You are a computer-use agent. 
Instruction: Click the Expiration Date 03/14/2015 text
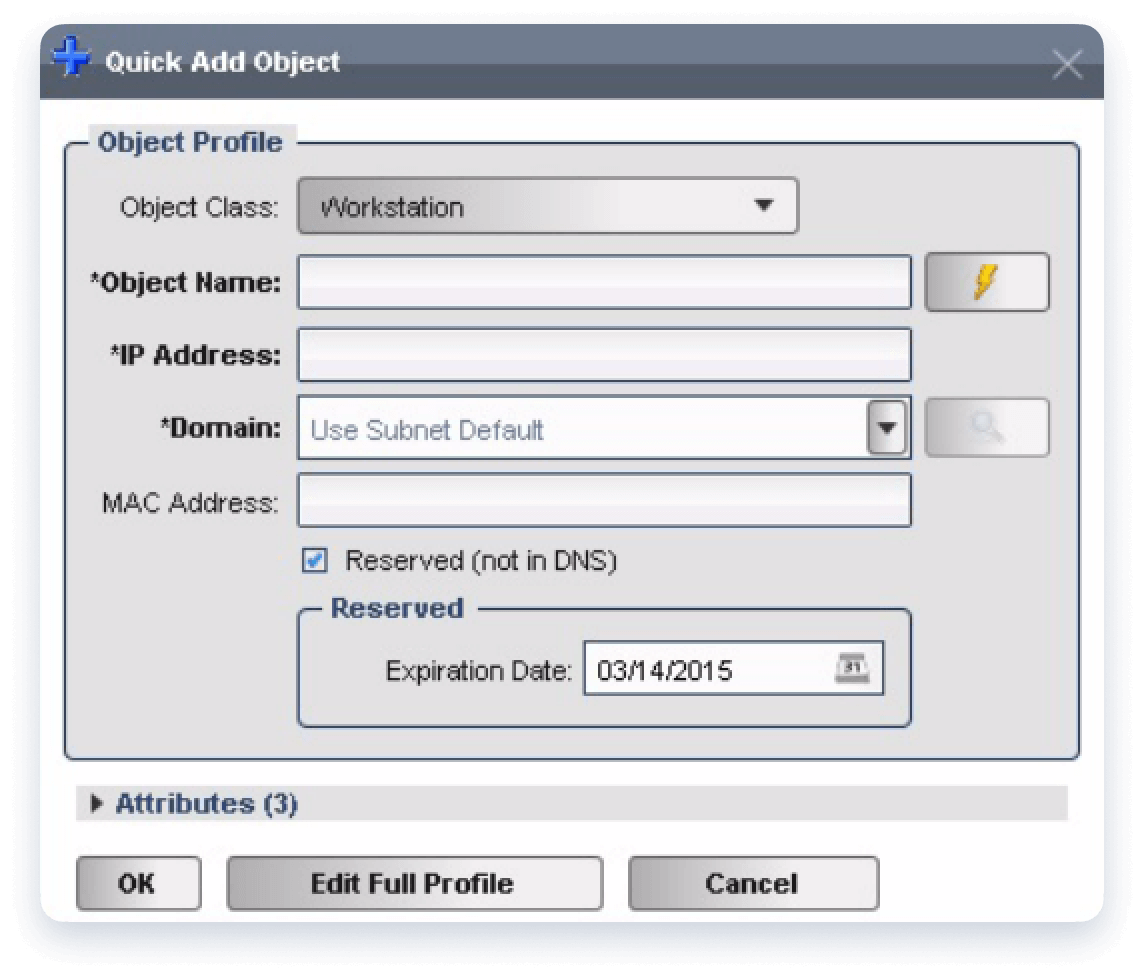[x=664, y=670]
